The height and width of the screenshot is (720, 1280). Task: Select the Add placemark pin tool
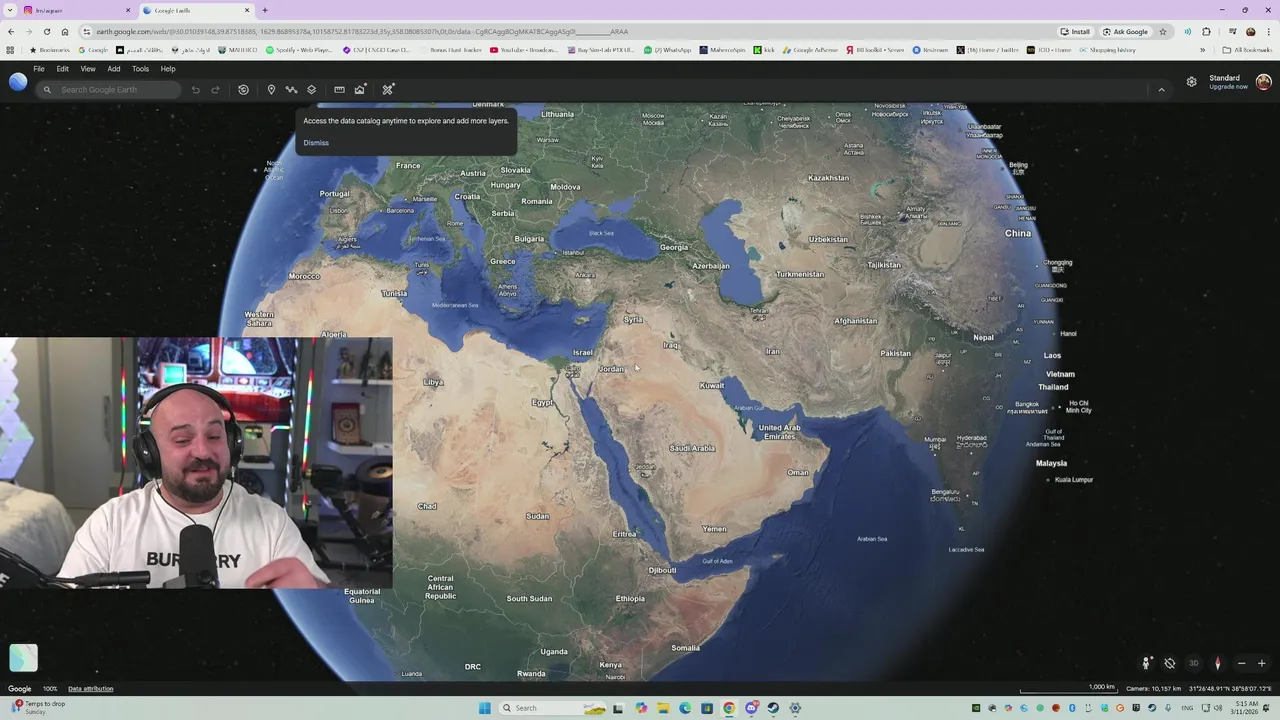pos(271,90)
